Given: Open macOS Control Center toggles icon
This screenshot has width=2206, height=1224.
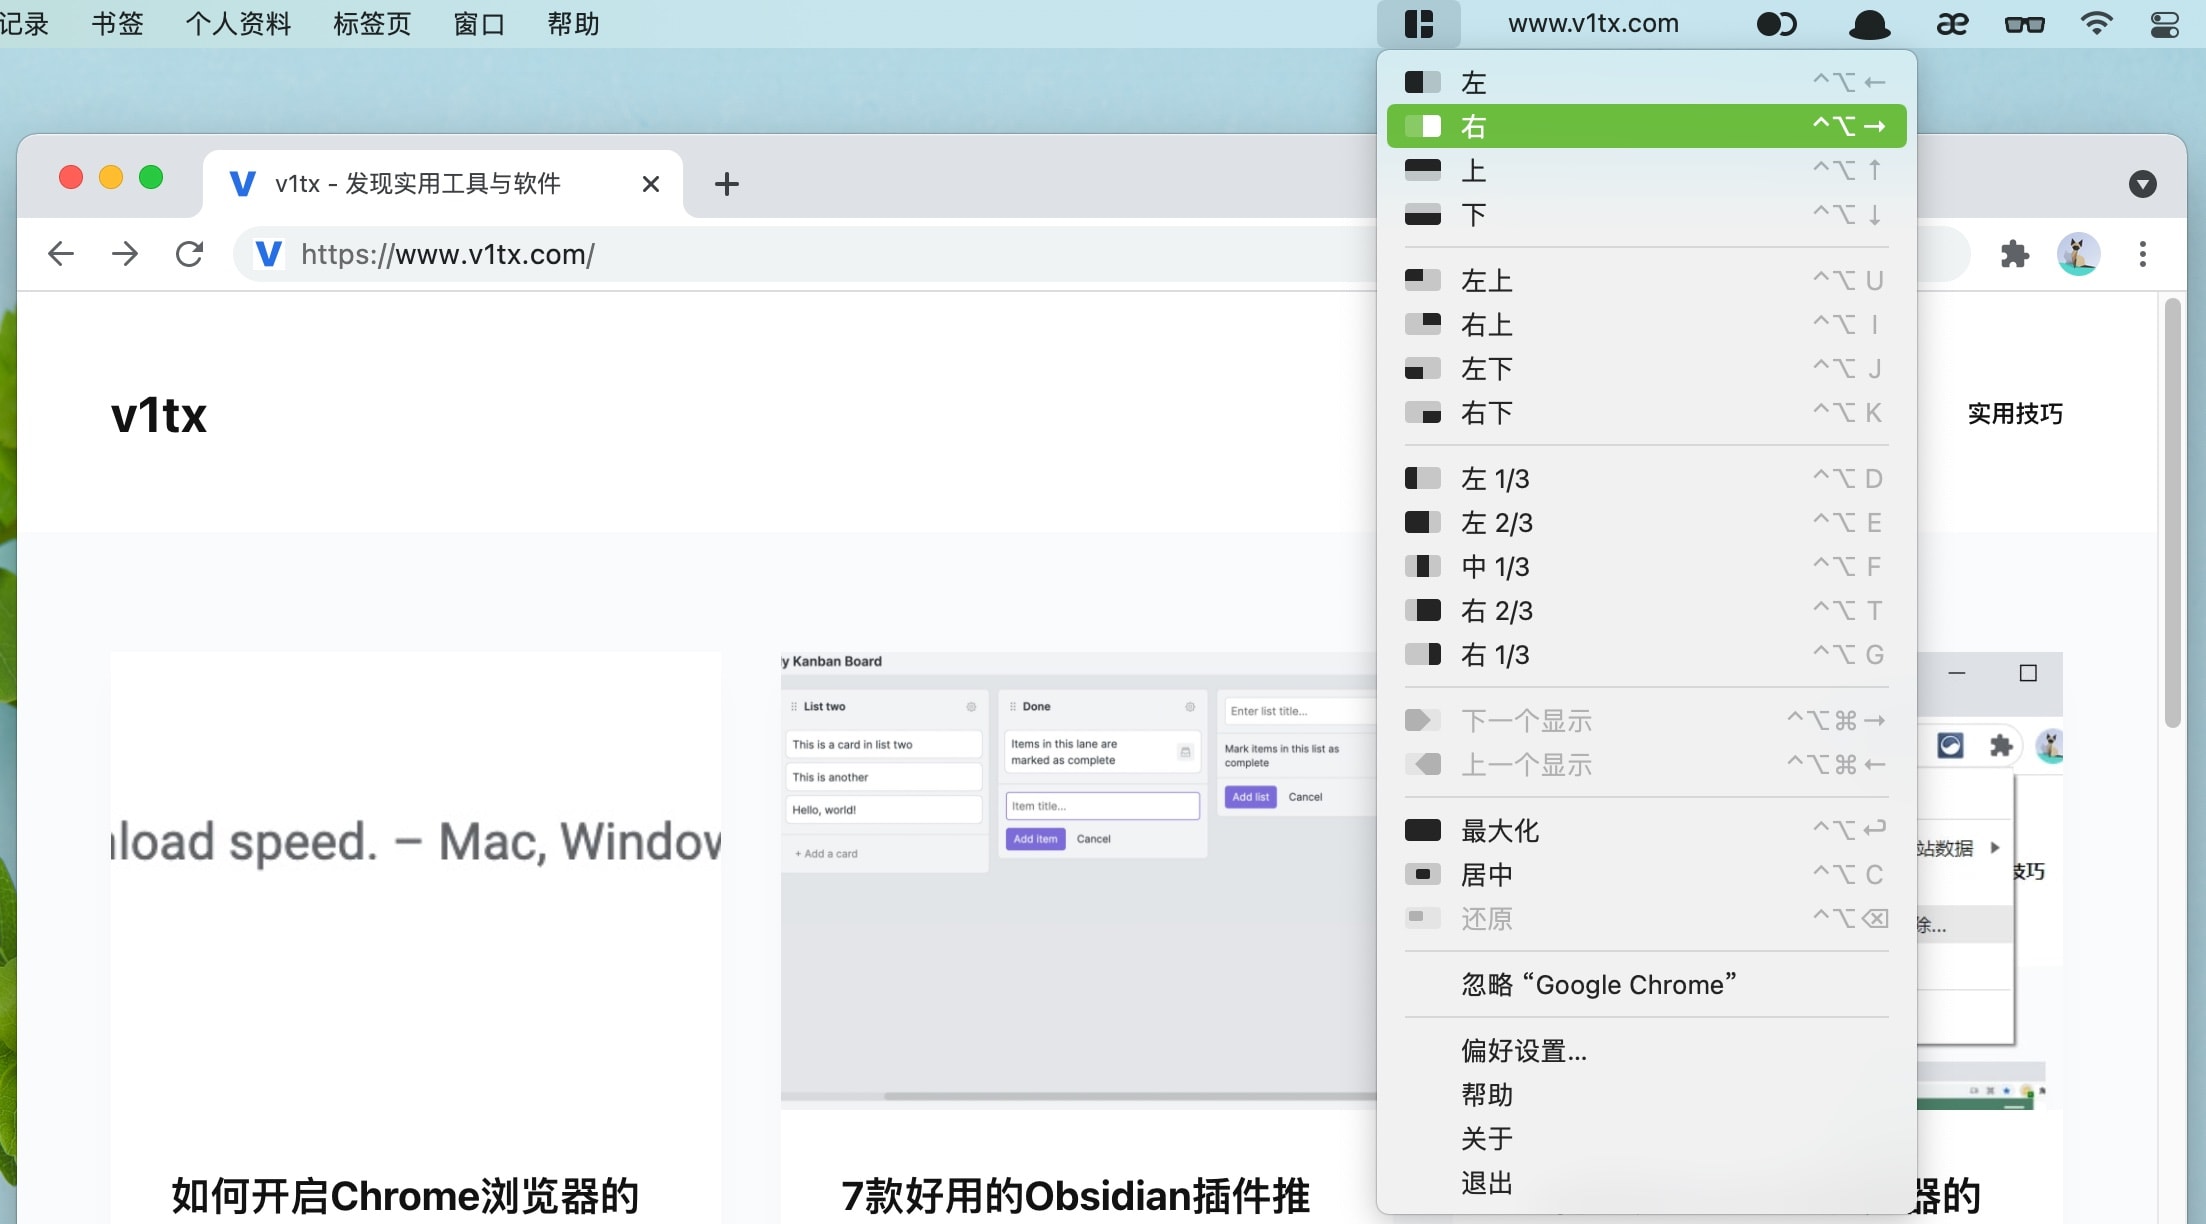Looking at the screenshot, I should click(2164, 24).
